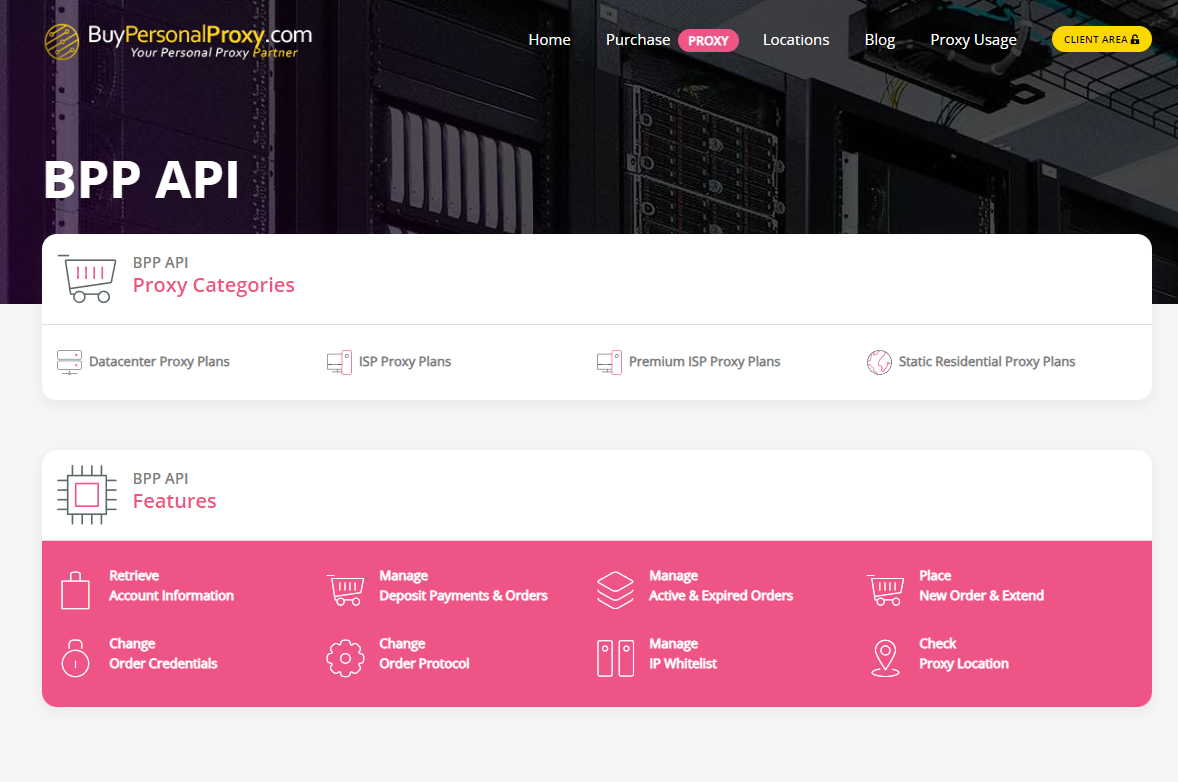Click the stacked layers icon for Active & Expired Orders
The image size is (1178, 782).
[615, 590]
